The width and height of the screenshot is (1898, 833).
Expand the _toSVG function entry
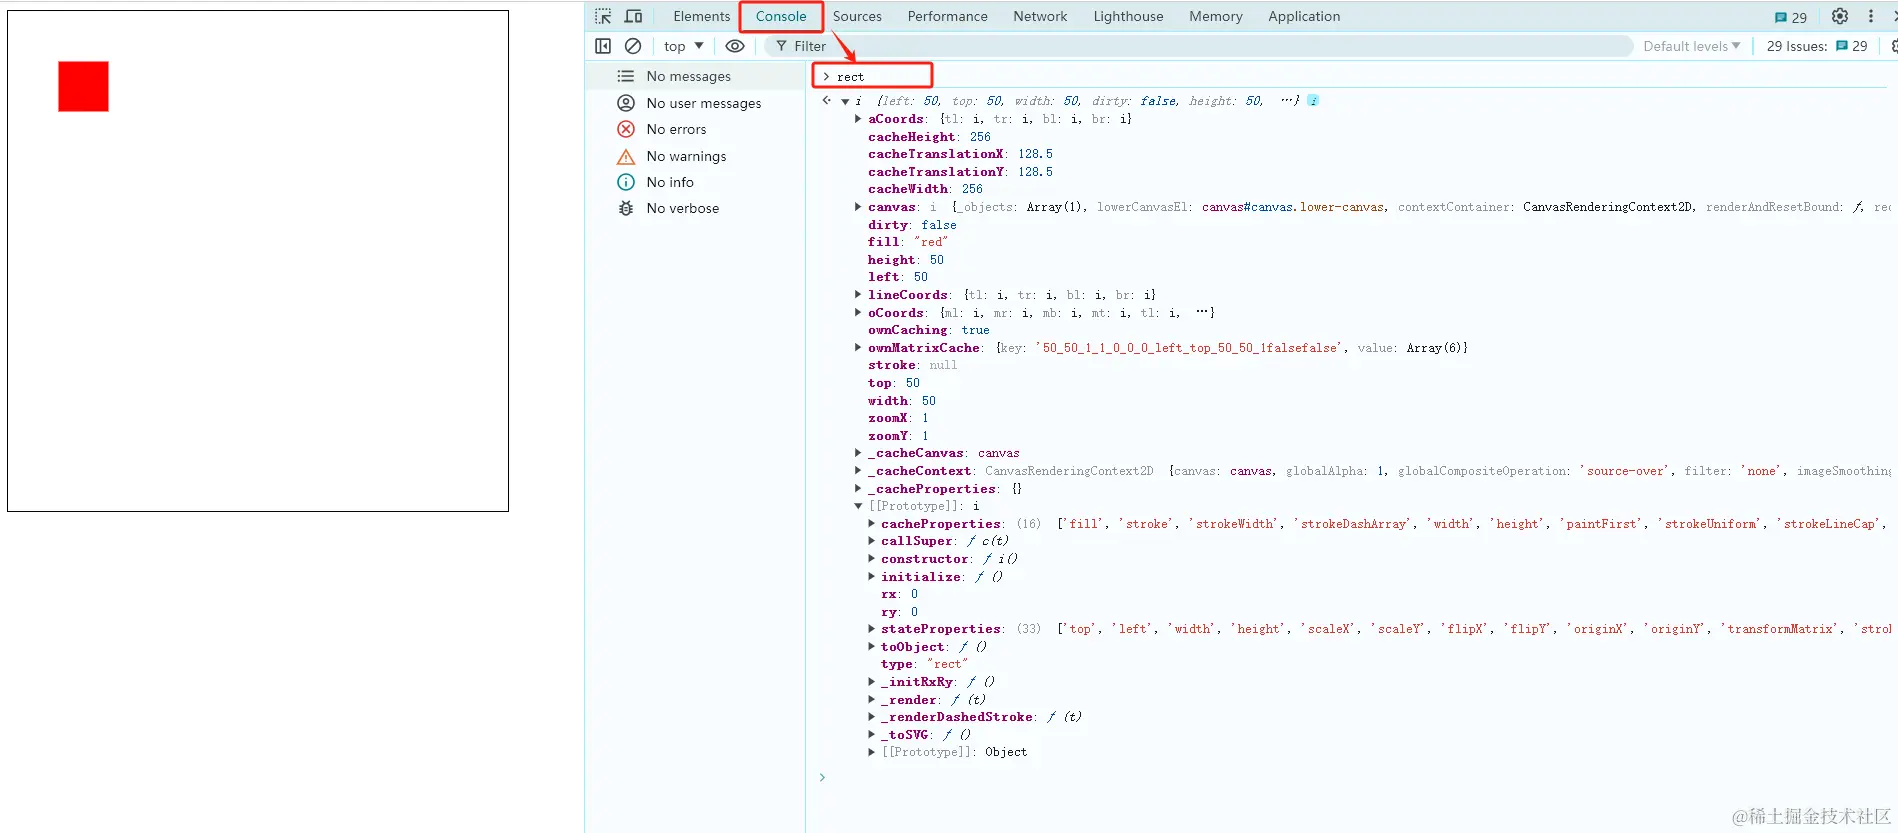point(871,735)
